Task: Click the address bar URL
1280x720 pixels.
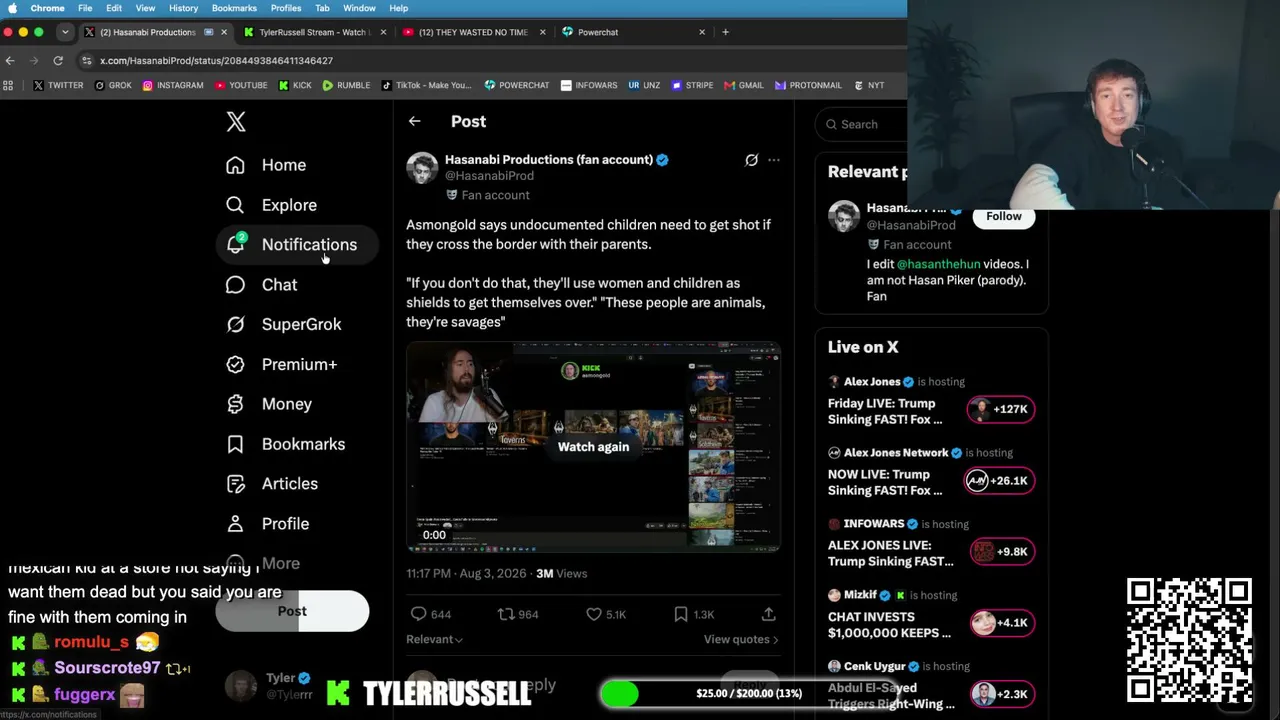Action: (216, 61)
